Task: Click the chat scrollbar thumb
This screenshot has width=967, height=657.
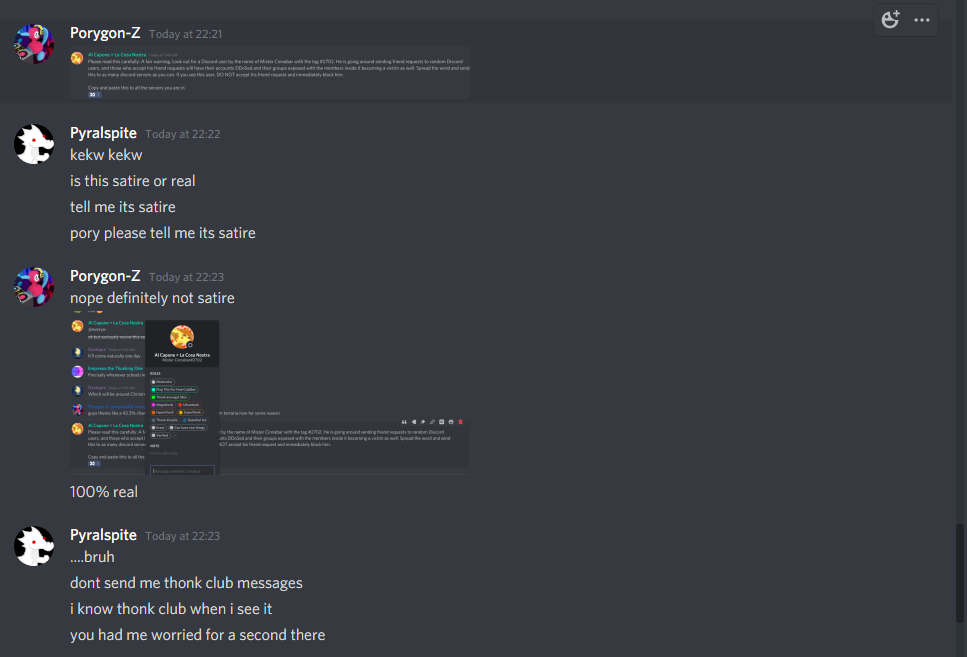Action: point(959,573)
